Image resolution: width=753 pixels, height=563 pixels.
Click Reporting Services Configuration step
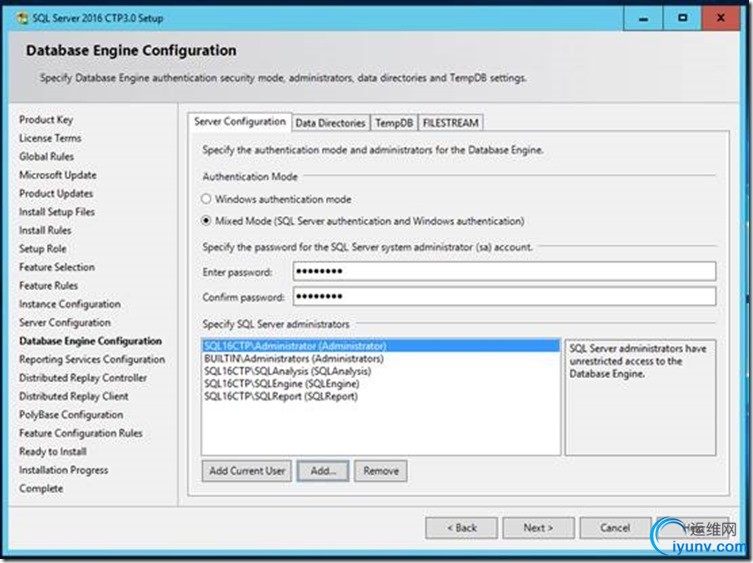92,359
